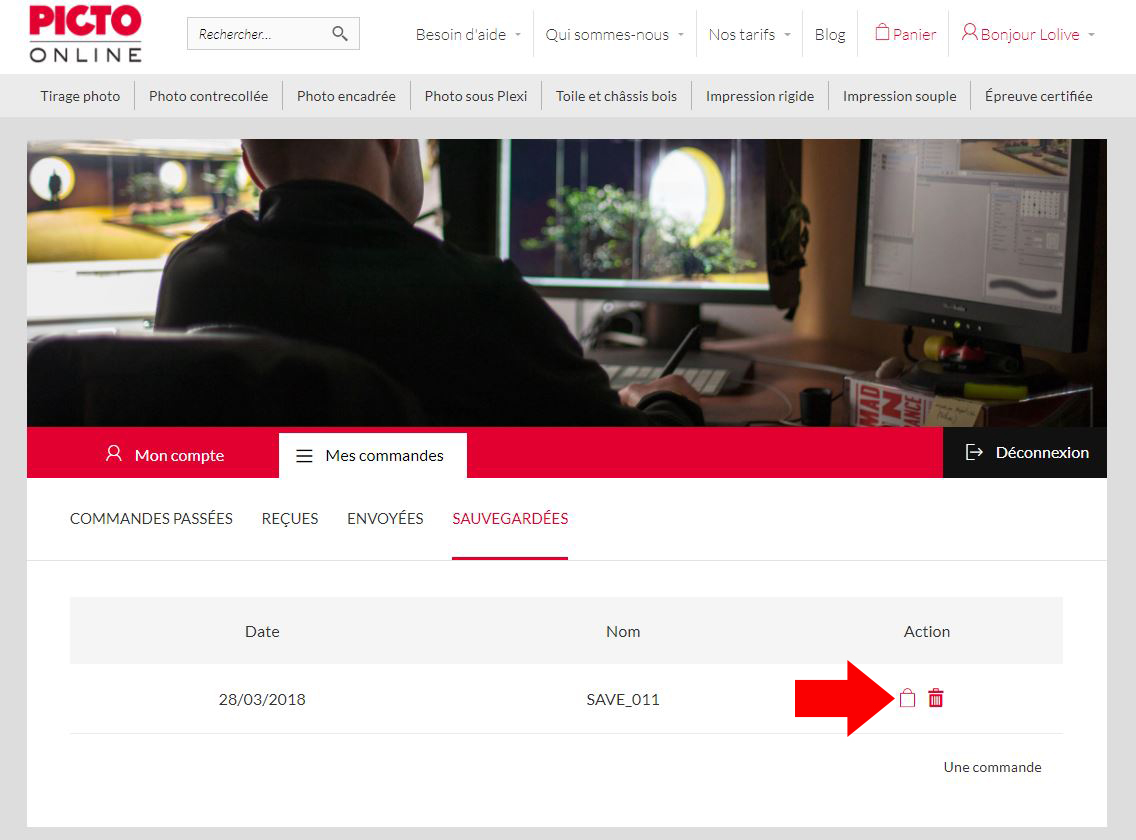Screen dimensions: 1136x840
Task: Switch to the REÇUES tab
Action: (289, 518)
